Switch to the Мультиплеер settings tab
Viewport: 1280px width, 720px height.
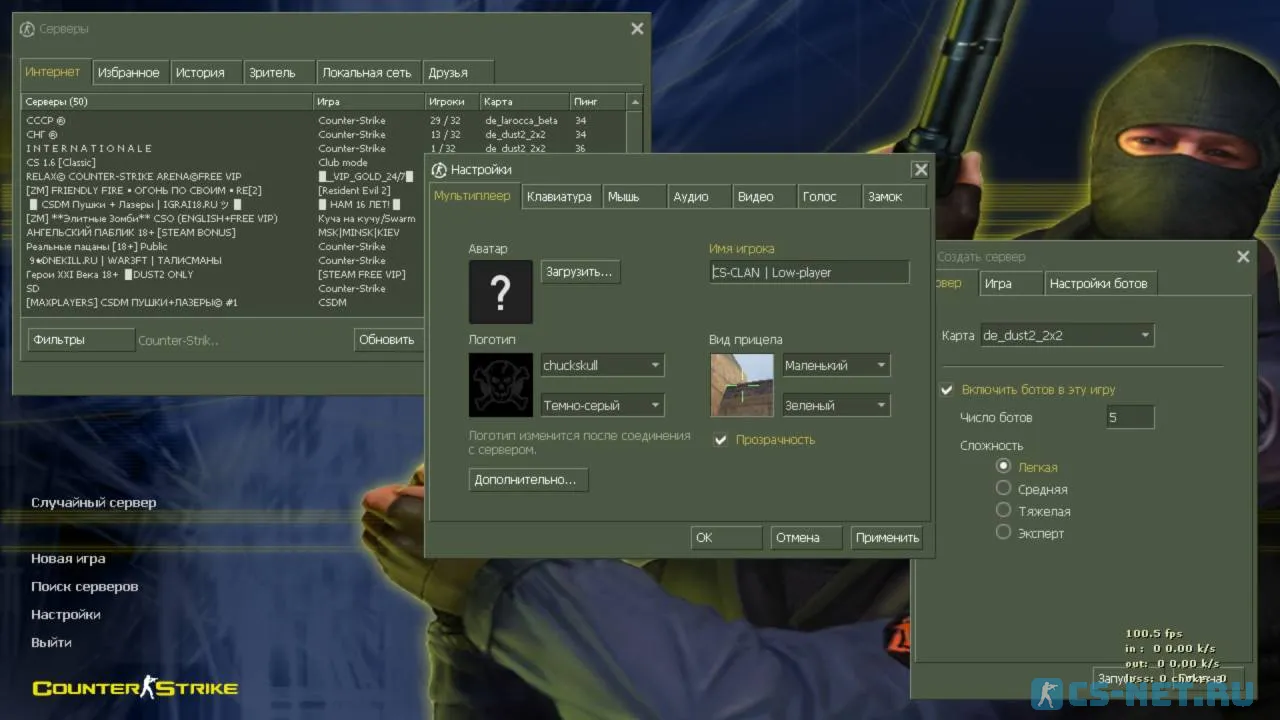(x=472, y=196)
